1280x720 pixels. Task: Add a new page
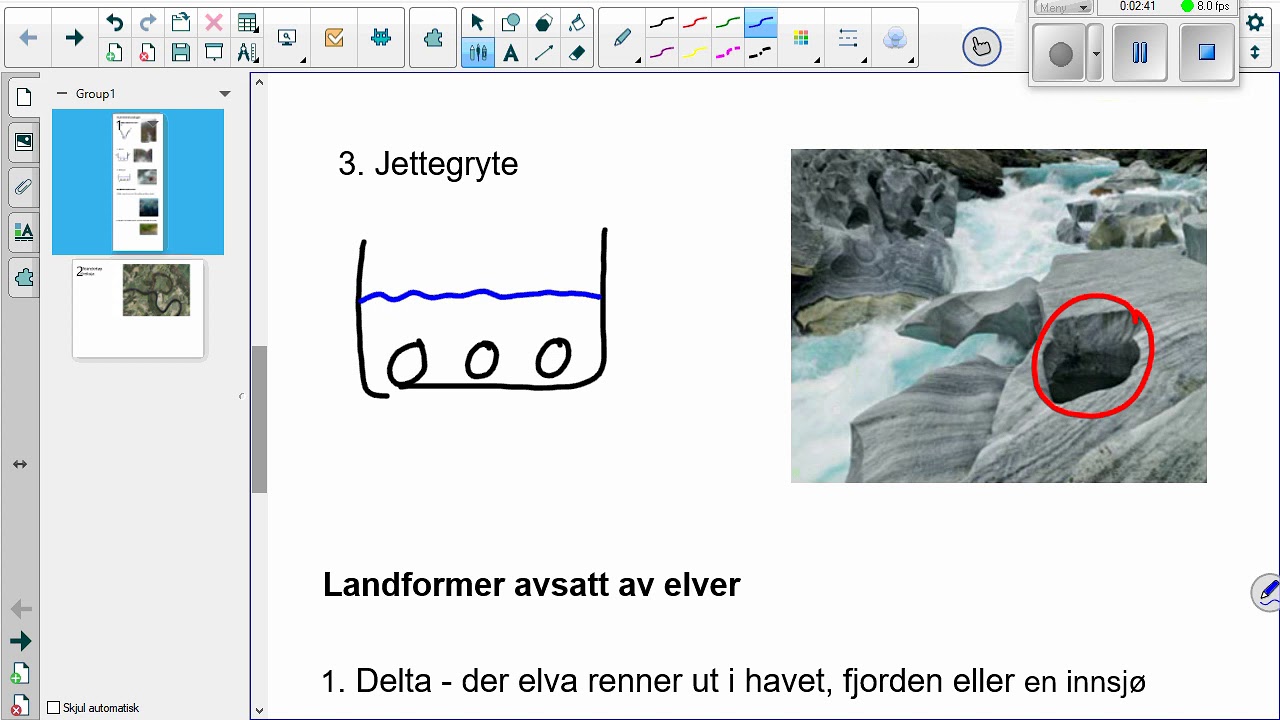pos(114,53)
